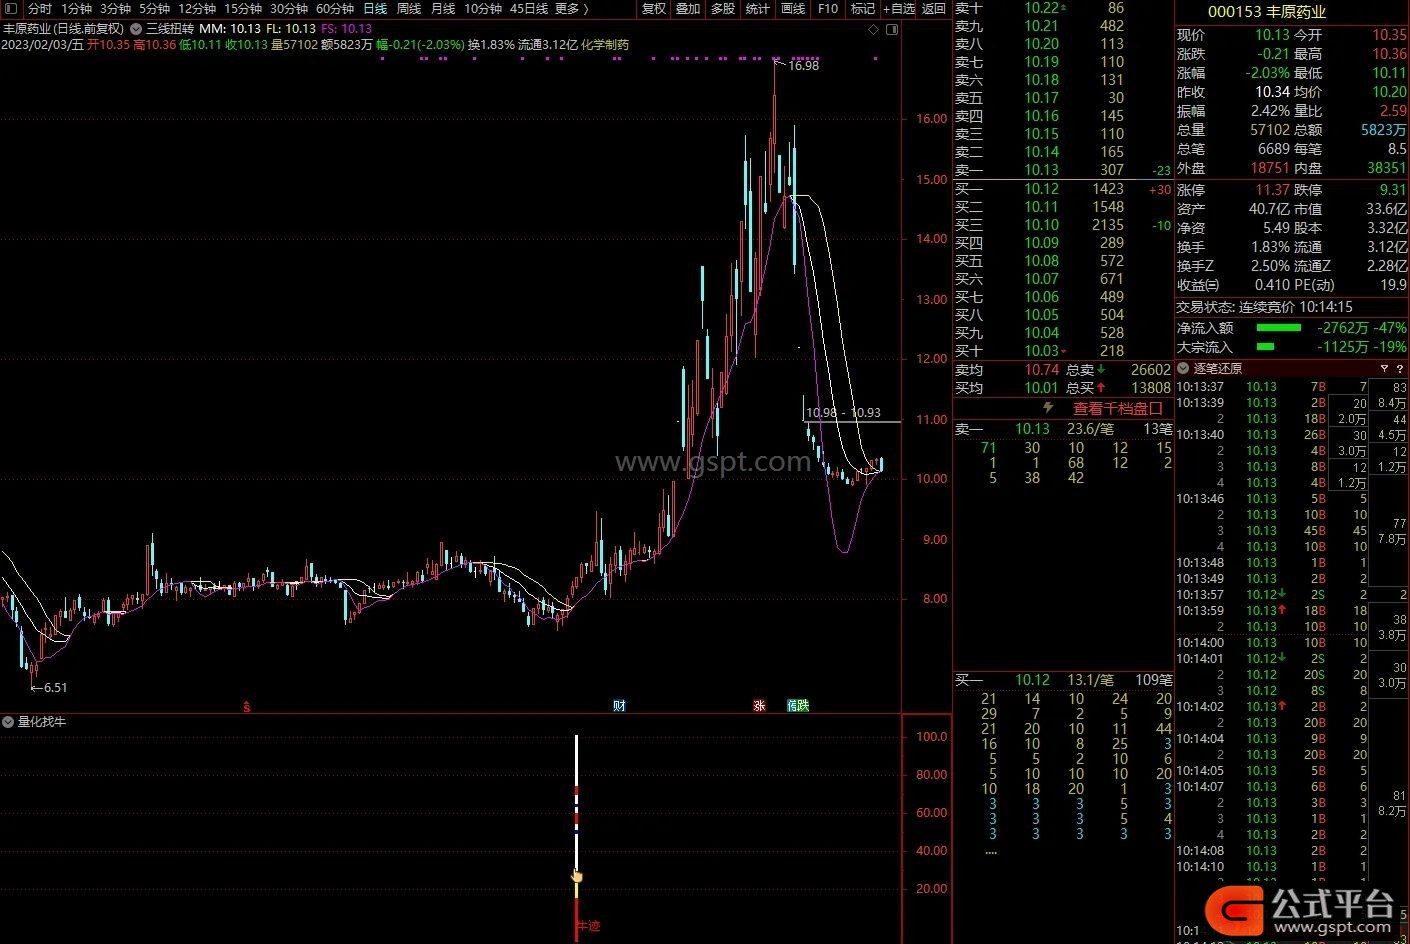Select the 1分钟 period tab

pos(76,8)
